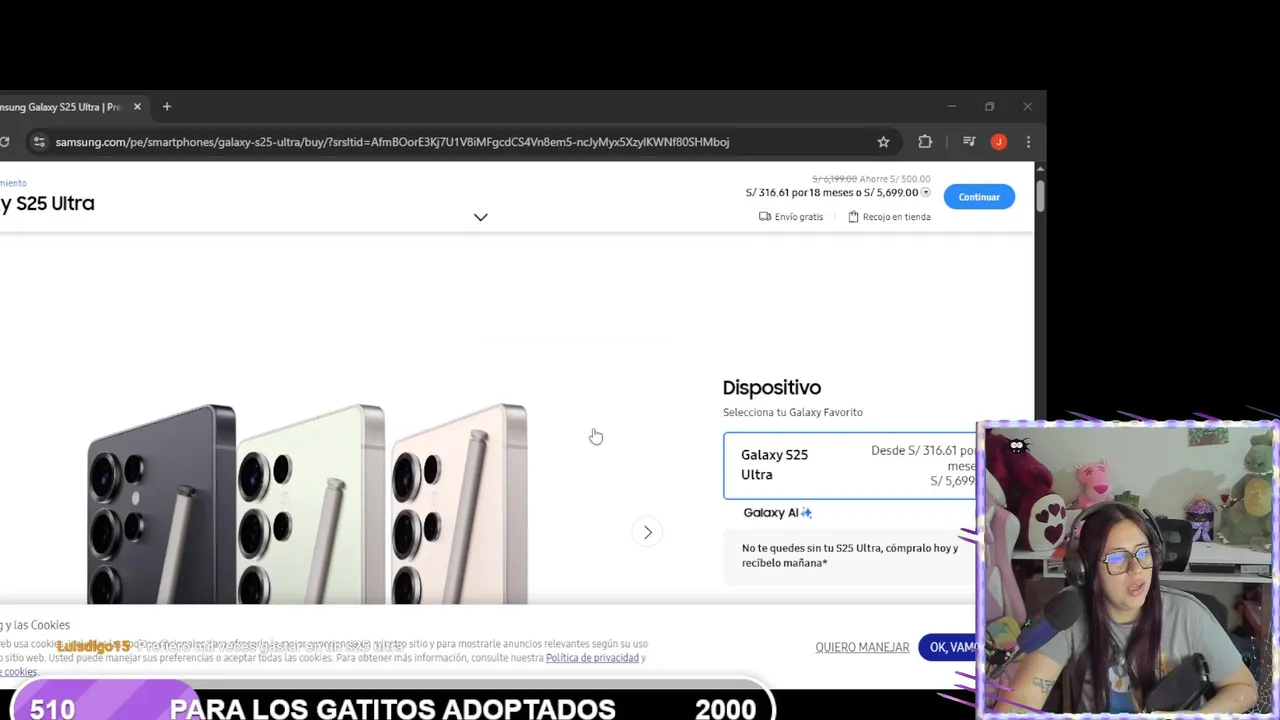The image size is (1280, 720).
Task: Select the Galaxy S25 Ultra device option
Action: tap(850, 465)
